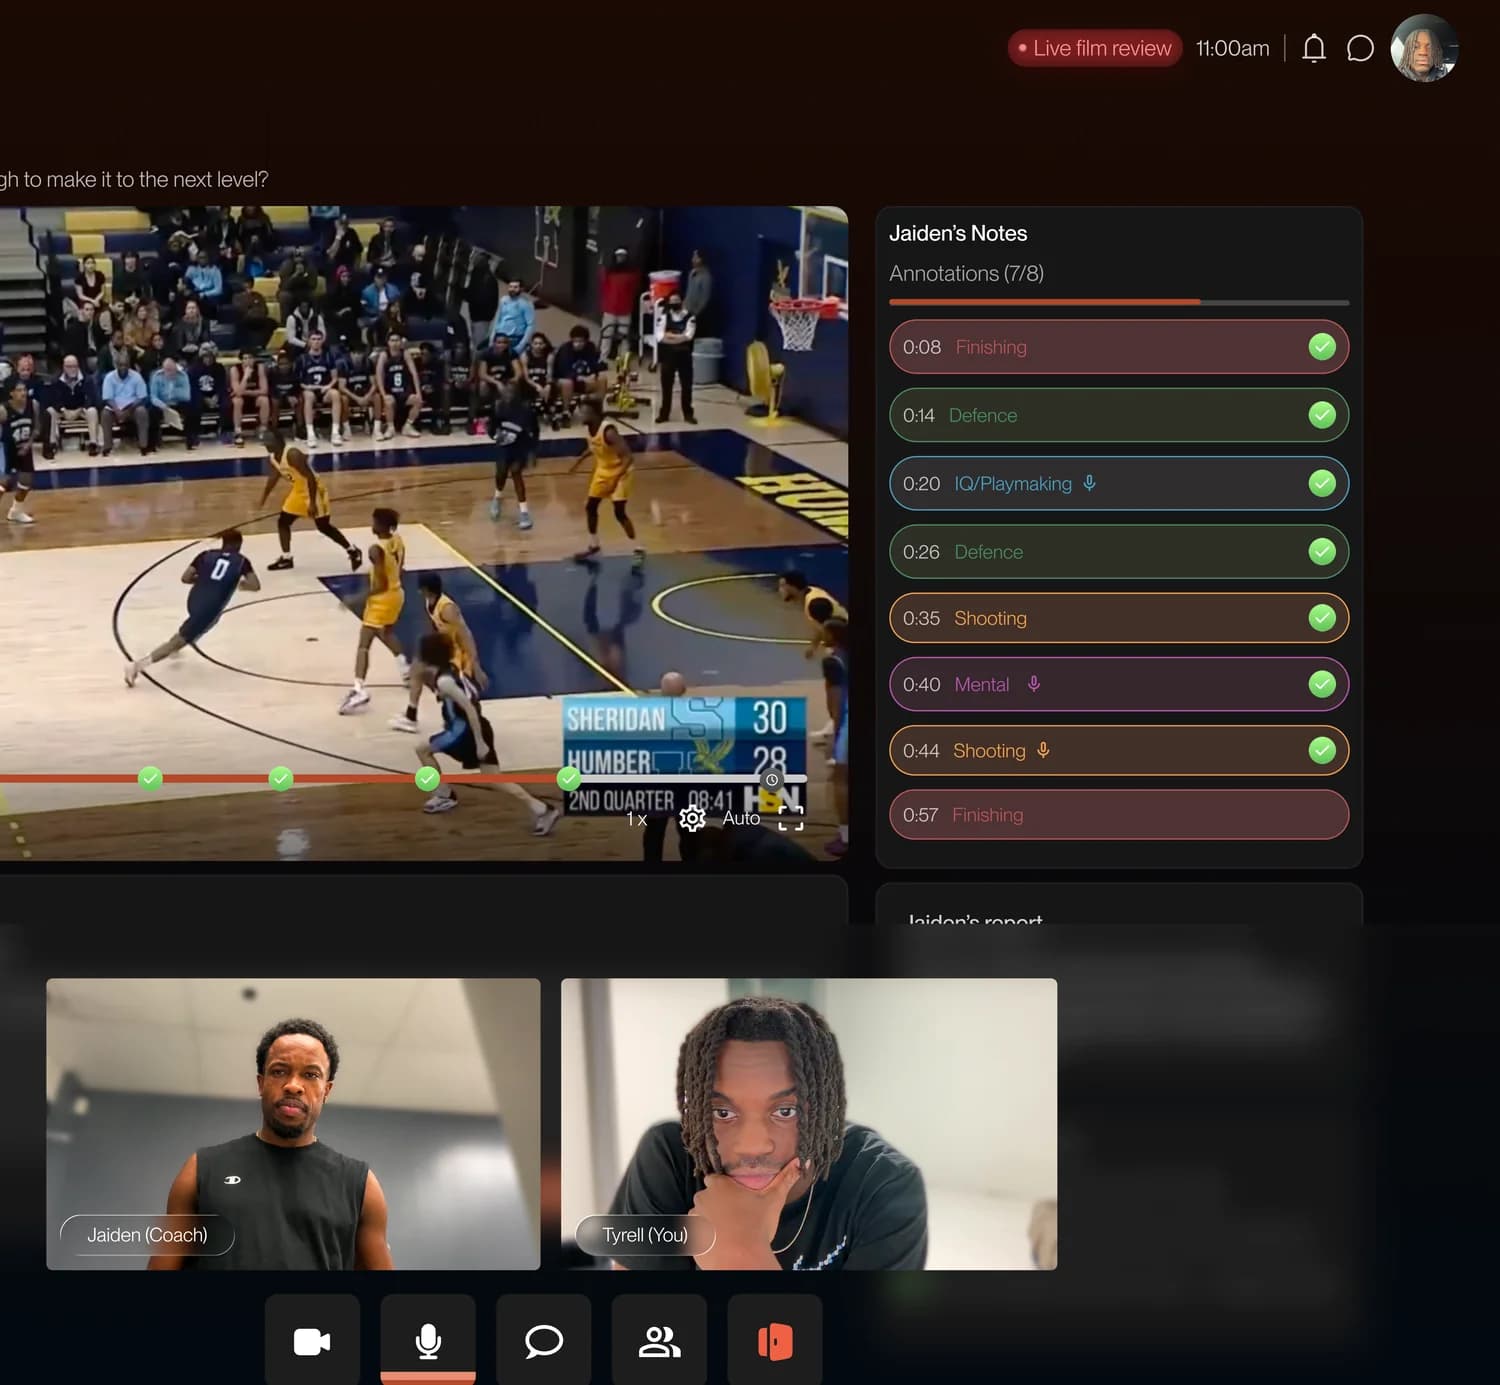Click the Annotations (7/8) label

tap(966, 273)
